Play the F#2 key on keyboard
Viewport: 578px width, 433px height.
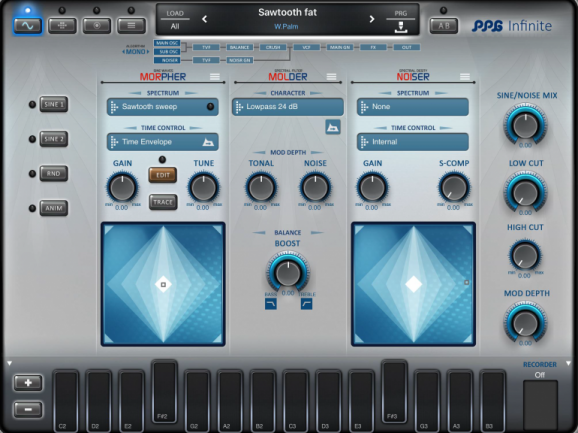[x=164, y=391]
